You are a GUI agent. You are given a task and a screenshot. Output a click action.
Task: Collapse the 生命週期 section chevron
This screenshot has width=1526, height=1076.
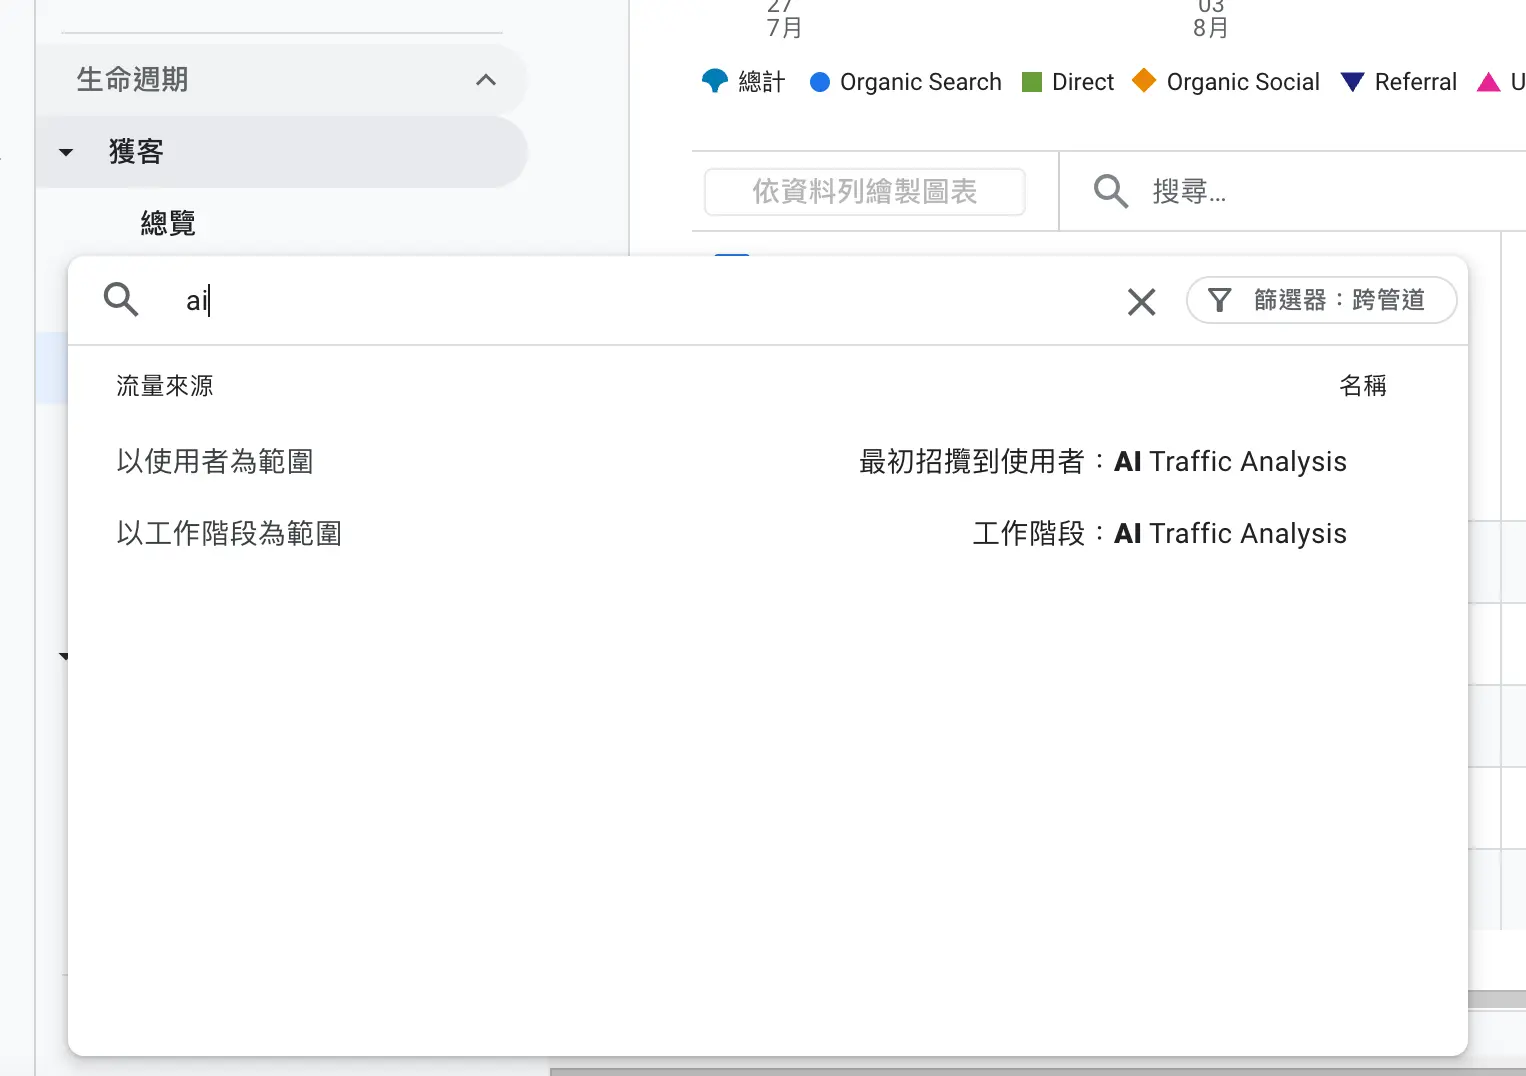coord(486,80)
